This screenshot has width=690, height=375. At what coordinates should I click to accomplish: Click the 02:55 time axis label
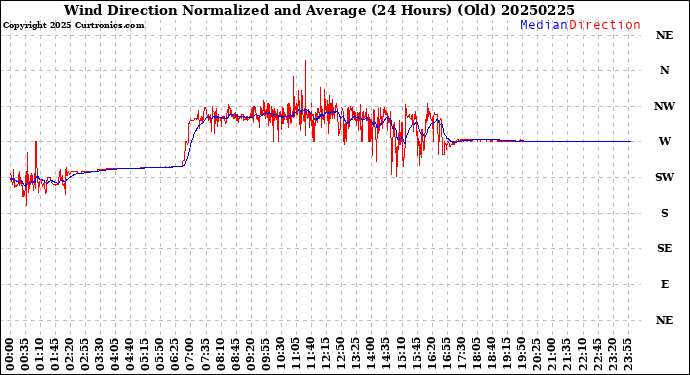(x=85, y=354)
